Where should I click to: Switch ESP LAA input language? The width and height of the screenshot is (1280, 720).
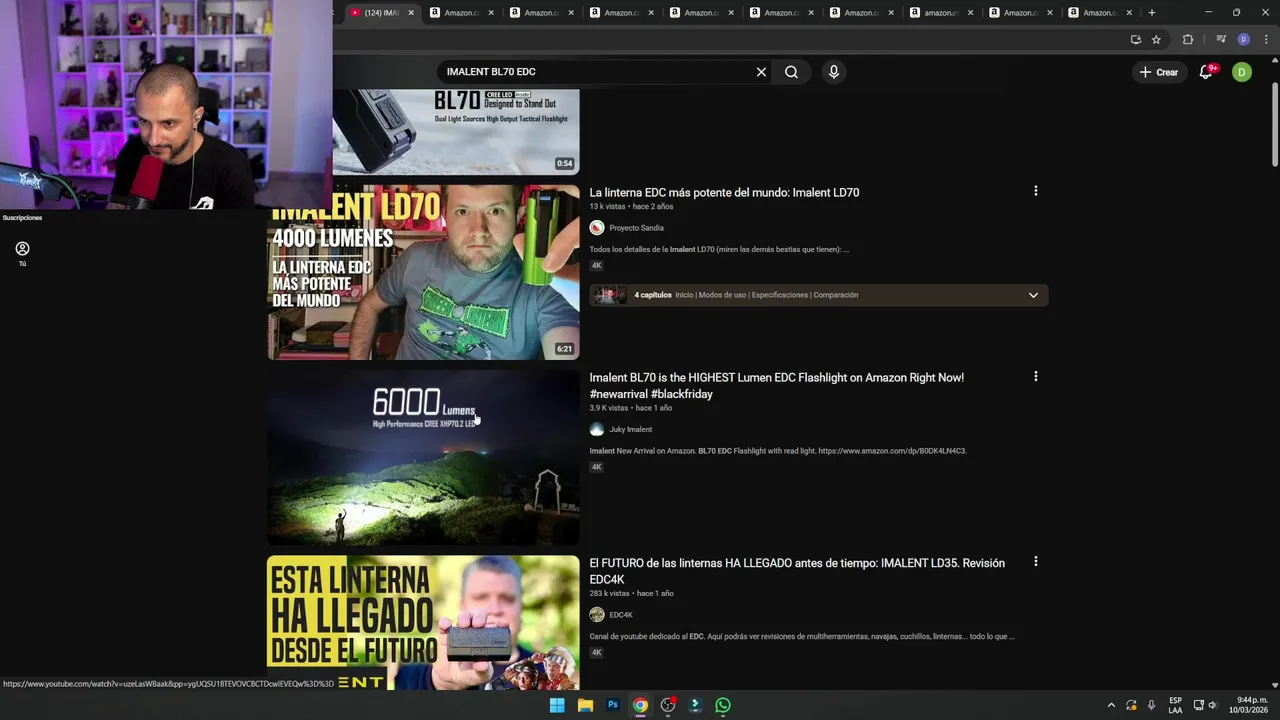(1175, 705)
